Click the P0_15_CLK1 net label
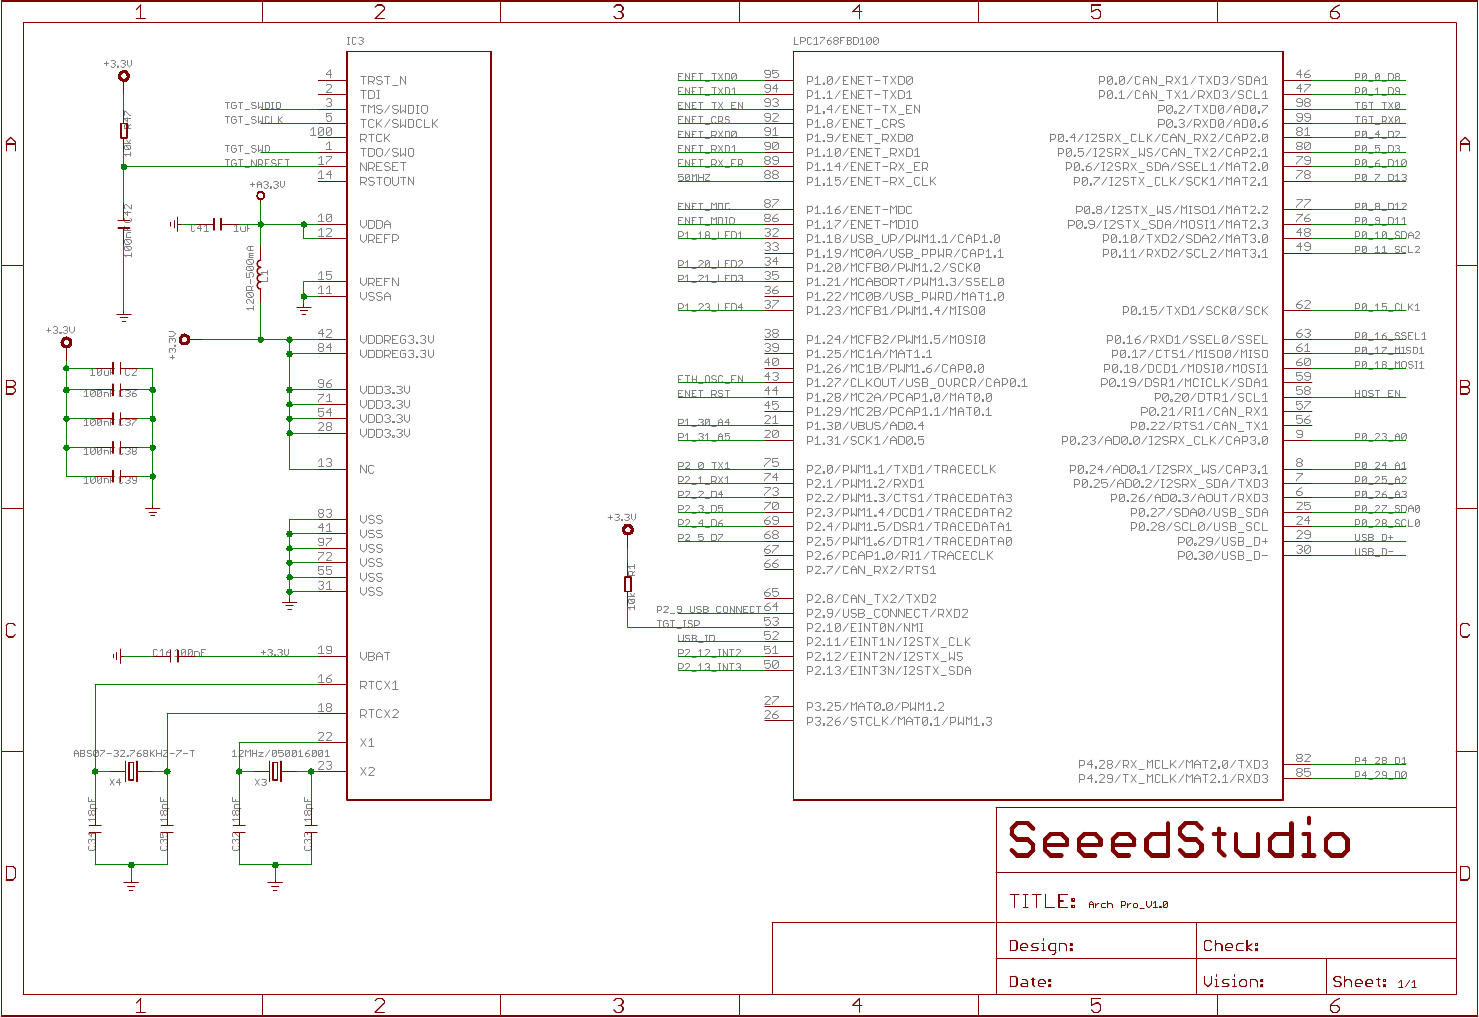Screen dimensions: 1479x1018 1387,307
